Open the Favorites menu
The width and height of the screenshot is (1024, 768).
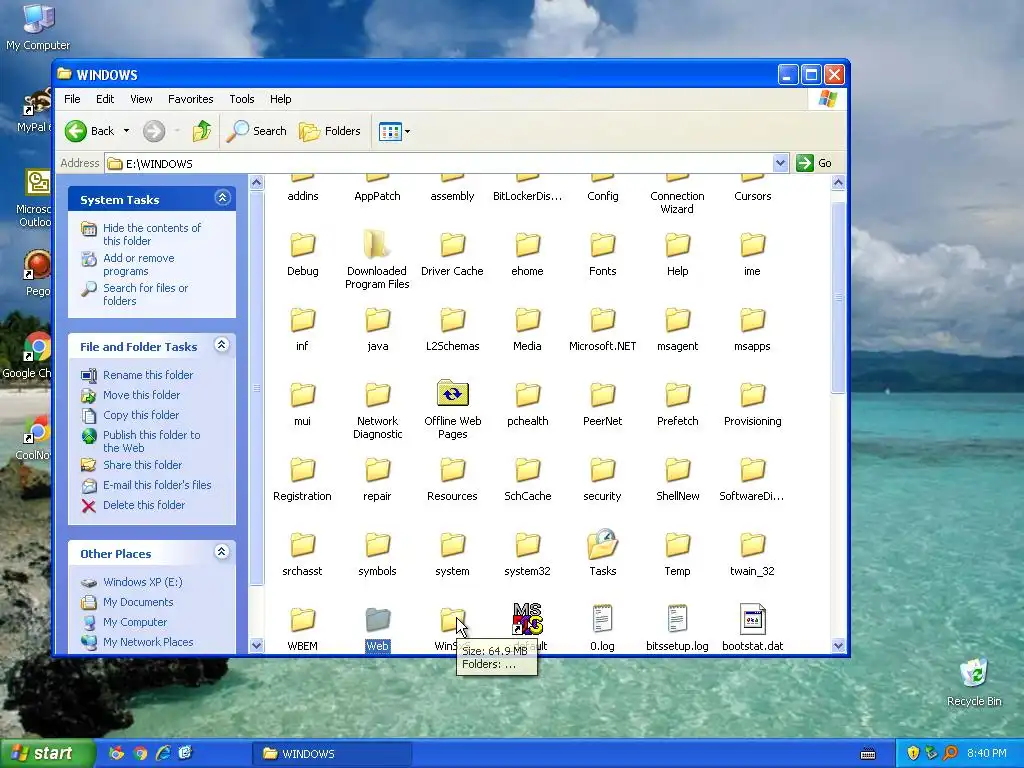pos(191,99)
